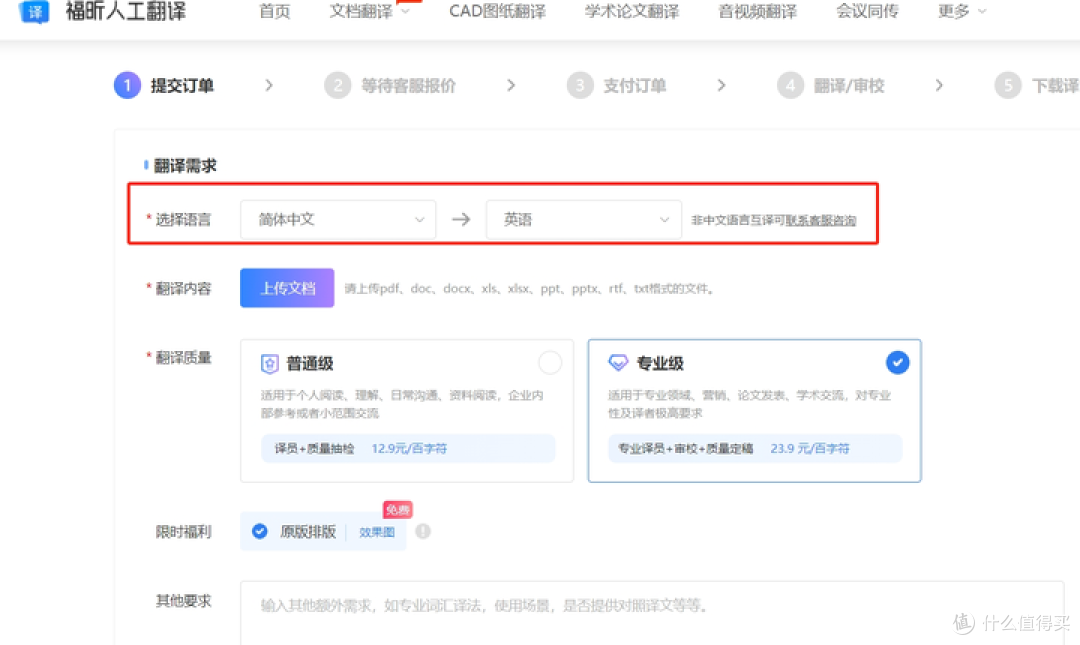
Task: Click the Foxit translation logo icon
Action: coord(34,11)
